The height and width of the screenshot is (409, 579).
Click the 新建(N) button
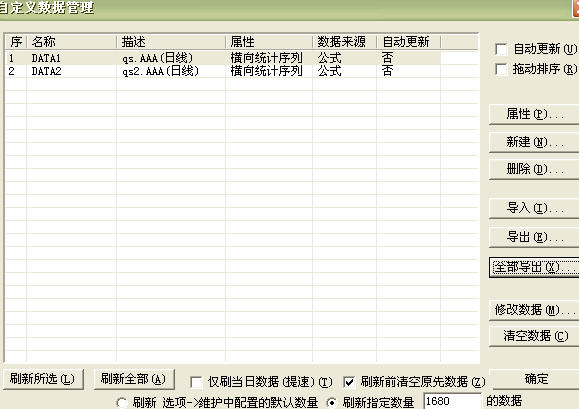coord(534,142)
